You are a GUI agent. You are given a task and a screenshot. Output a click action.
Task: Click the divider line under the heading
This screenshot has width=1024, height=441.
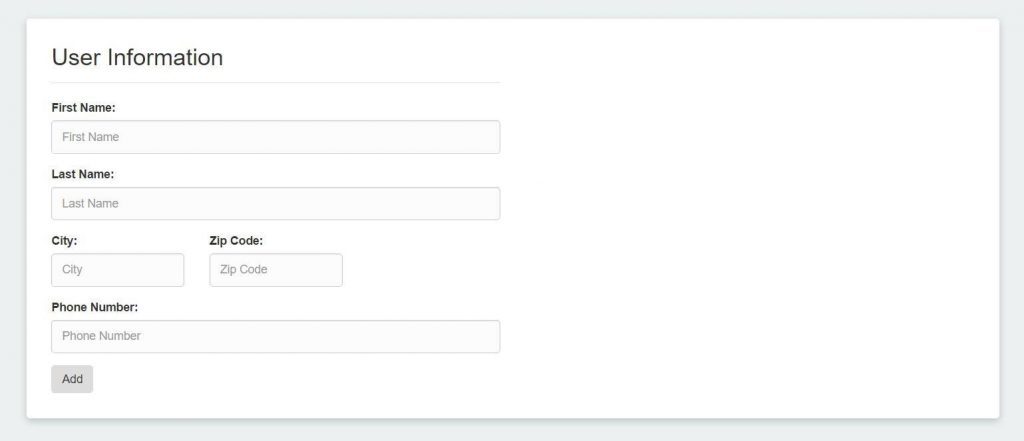click(275, 82)
